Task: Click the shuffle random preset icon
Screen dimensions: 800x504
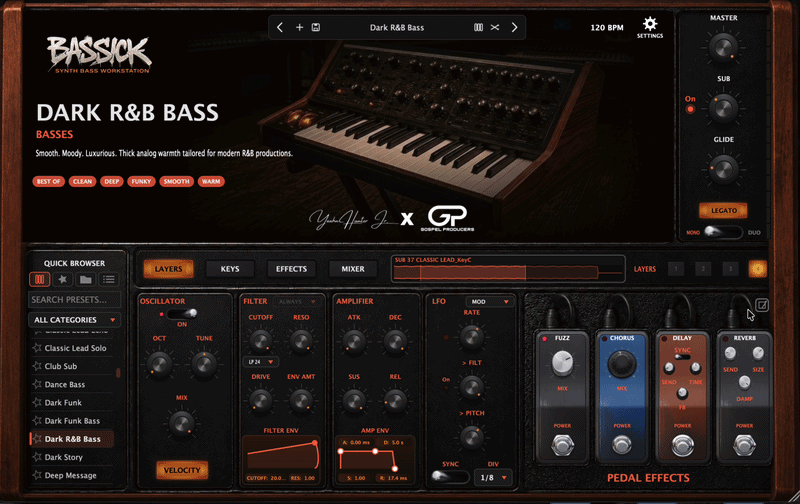Action: point(495,28)
